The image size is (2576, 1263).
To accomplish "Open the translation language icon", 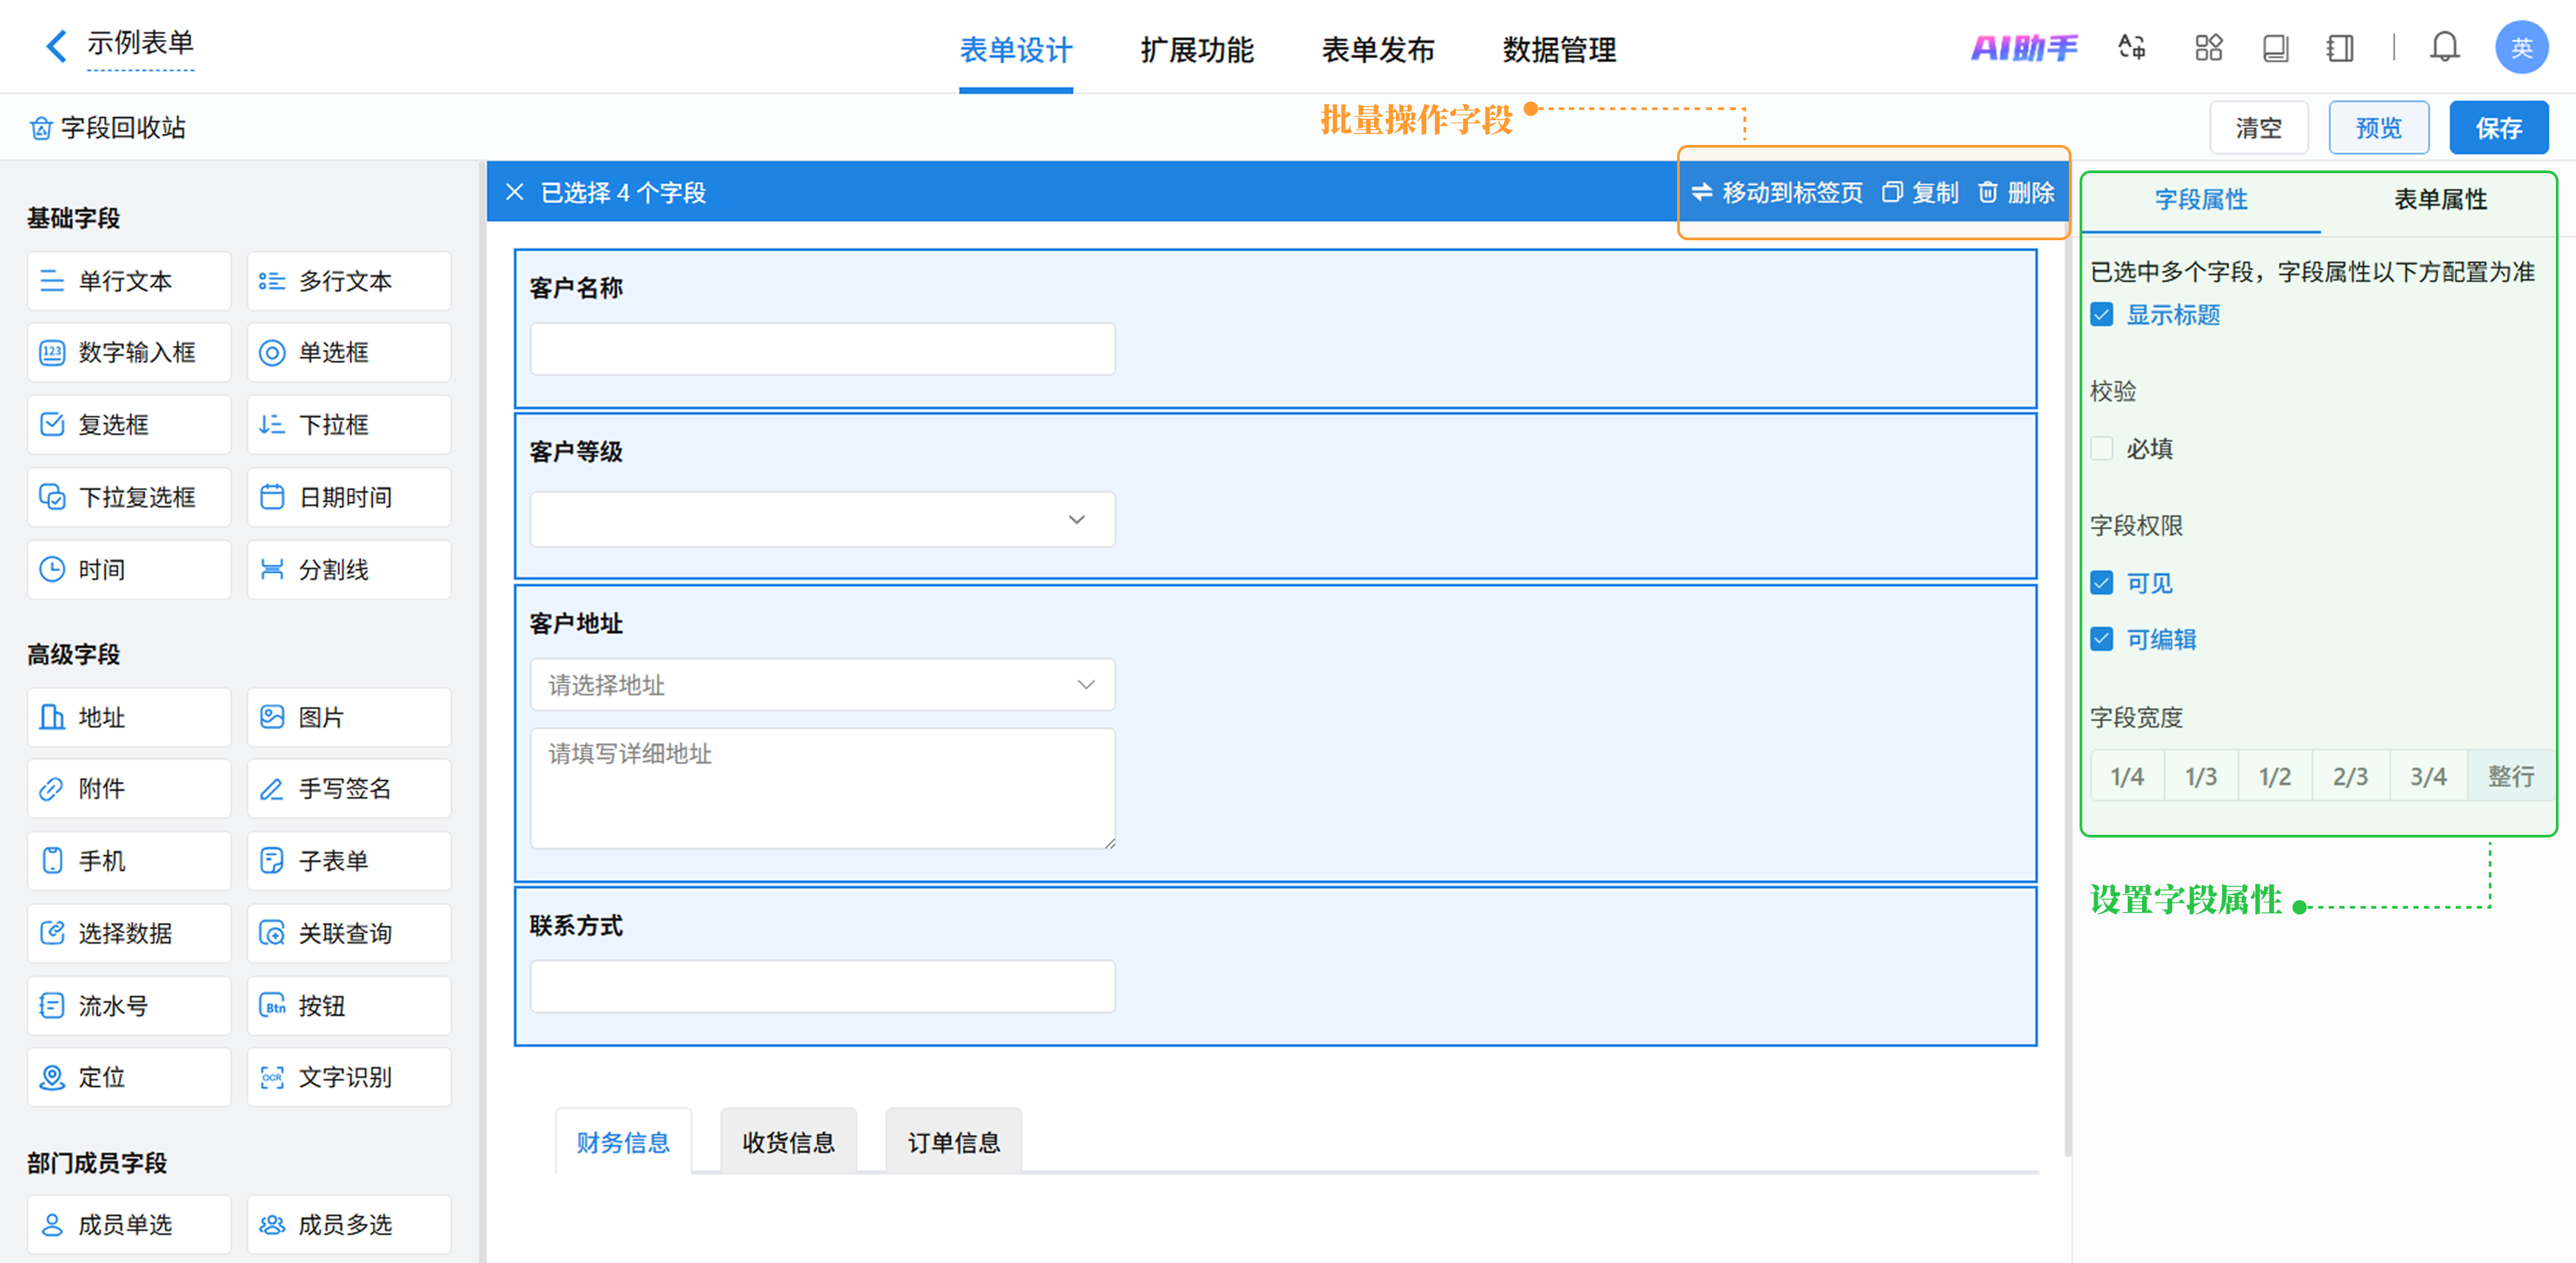I will (x=2131, y=47).
